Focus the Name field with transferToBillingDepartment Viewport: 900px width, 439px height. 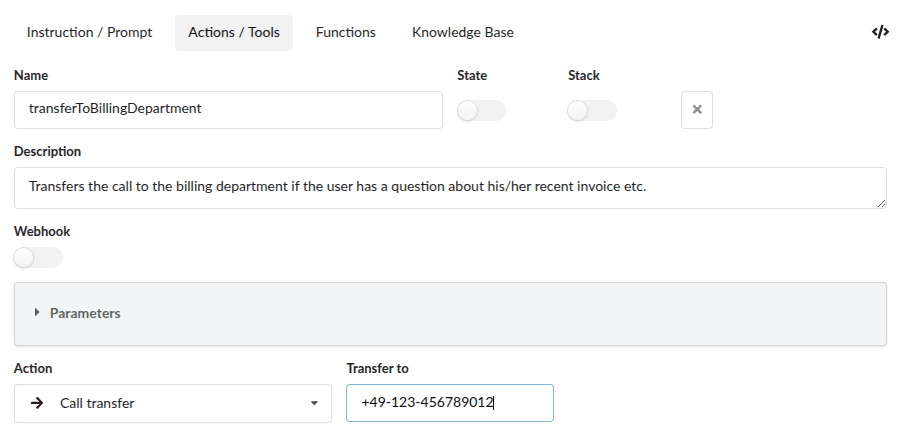228,110
